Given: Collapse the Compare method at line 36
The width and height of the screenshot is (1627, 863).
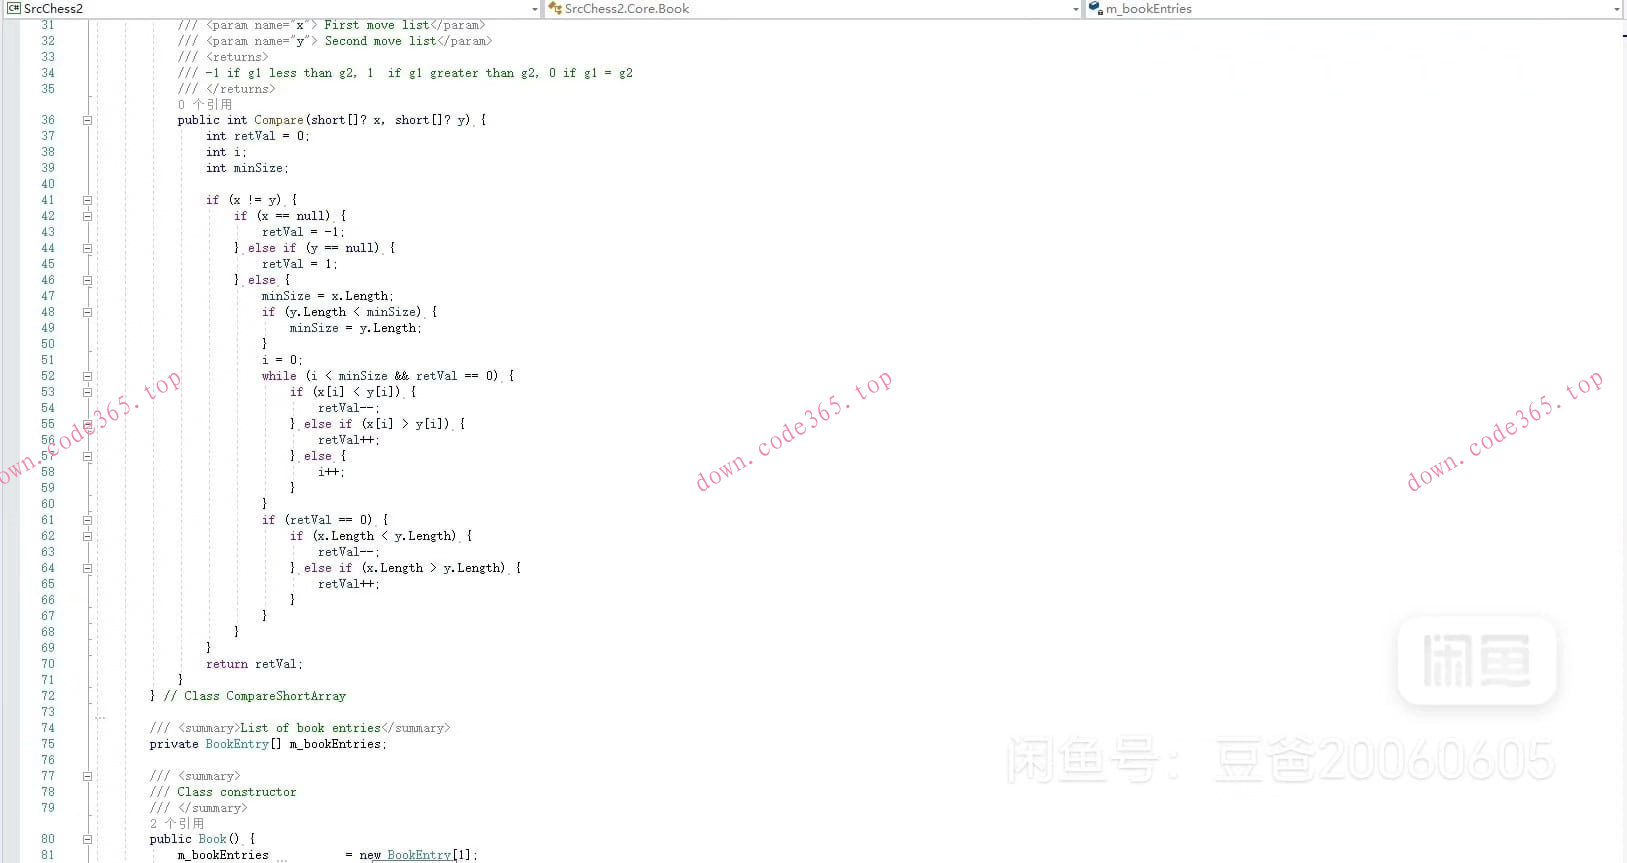Looking at the screenshot, I should click(87, 120).
